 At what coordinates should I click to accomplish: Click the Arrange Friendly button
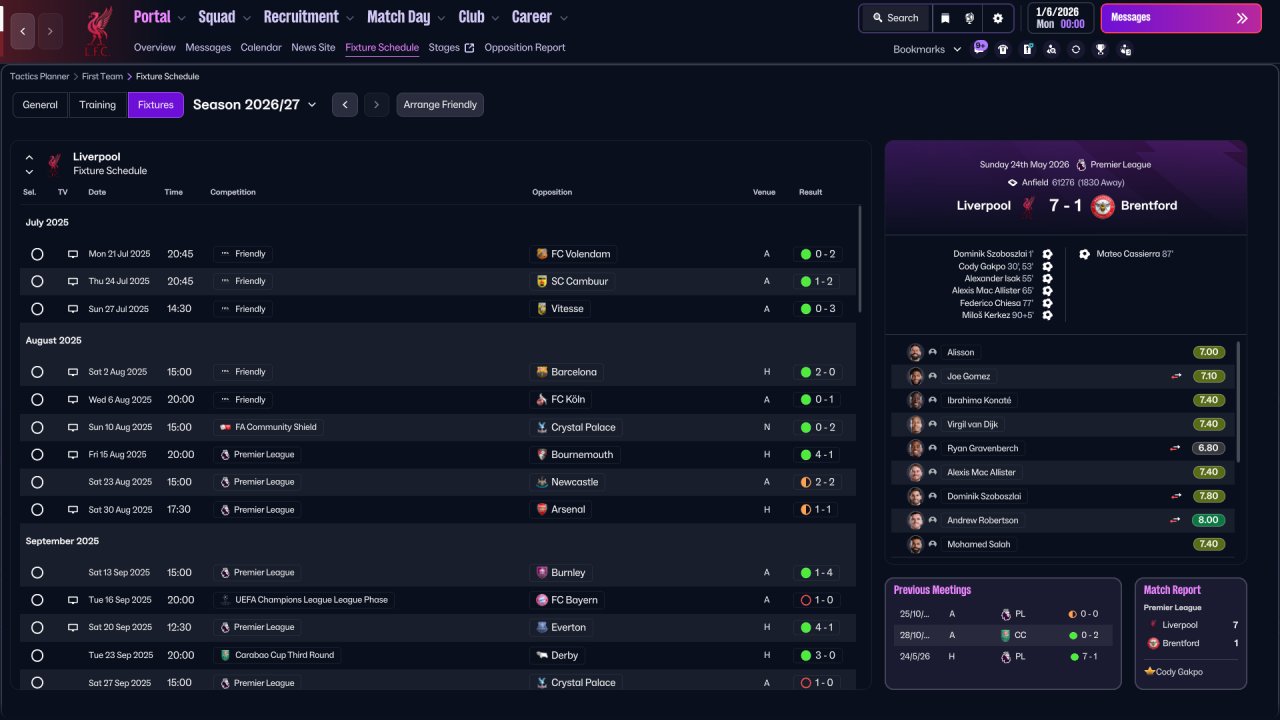440,105
